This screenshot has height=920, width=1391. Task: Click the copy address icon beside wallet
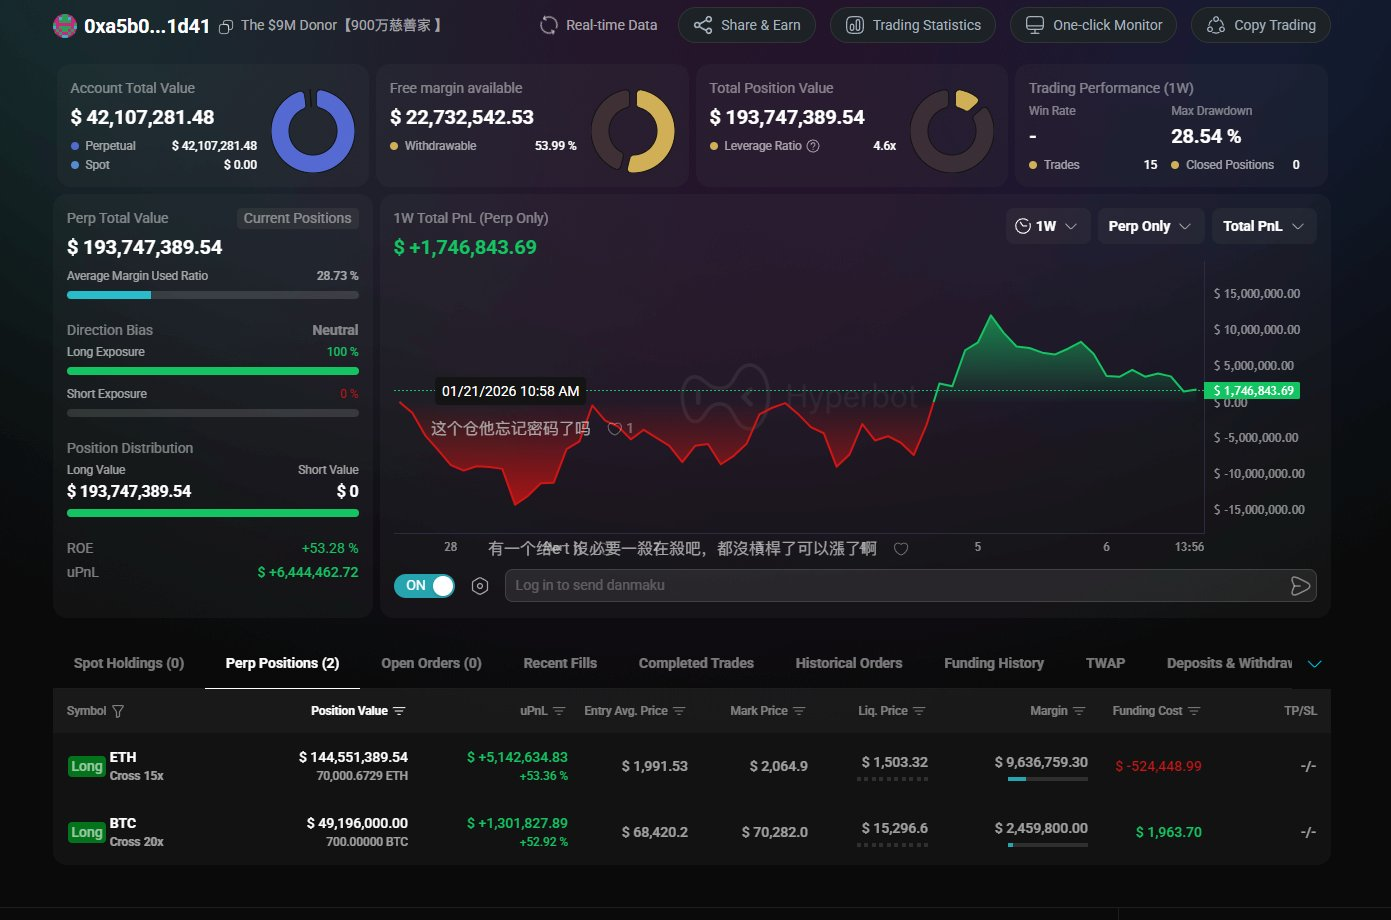tap(226, 26)
